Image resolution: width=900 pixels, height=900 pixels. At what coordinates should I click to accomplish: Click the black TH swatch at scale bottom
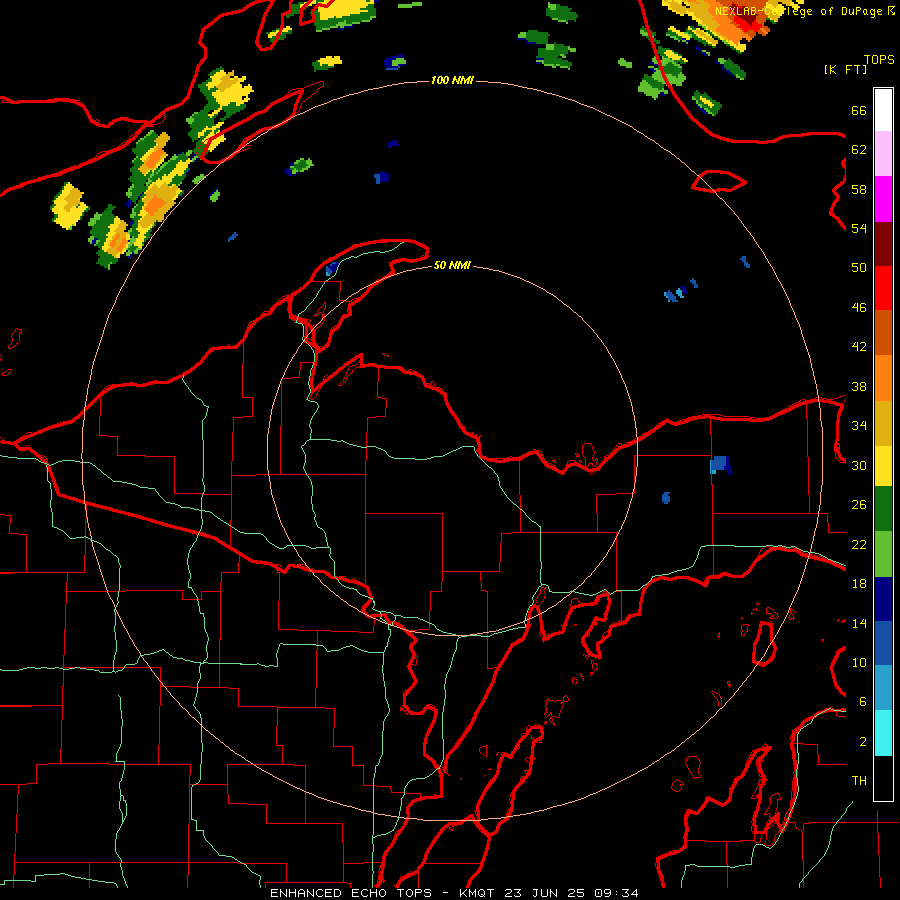pos(883,778)
